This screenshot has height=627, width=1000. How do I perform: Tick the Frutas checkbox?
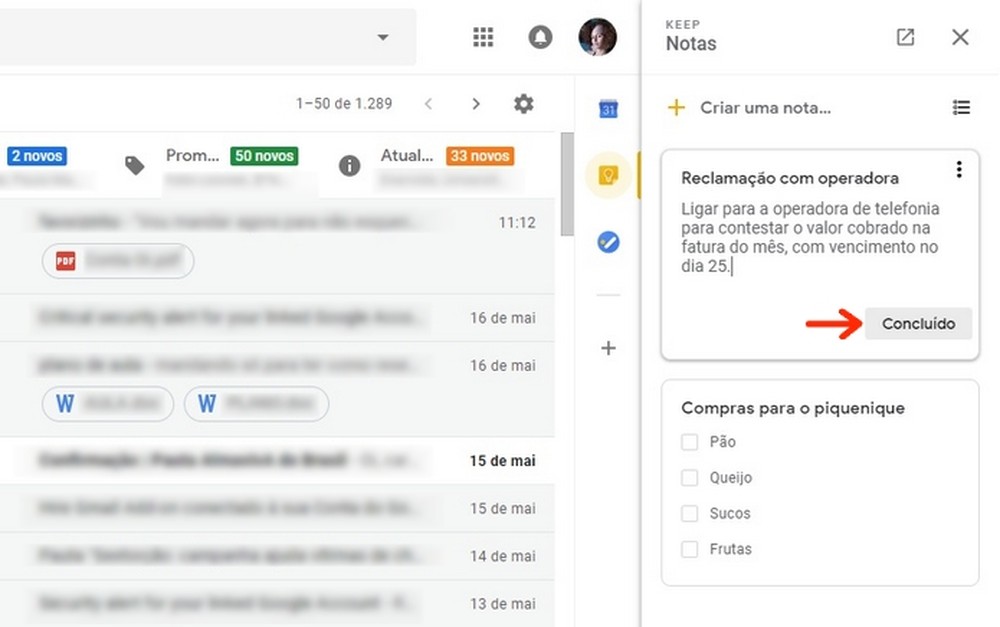pyautogui.click(x=689, y=549)
